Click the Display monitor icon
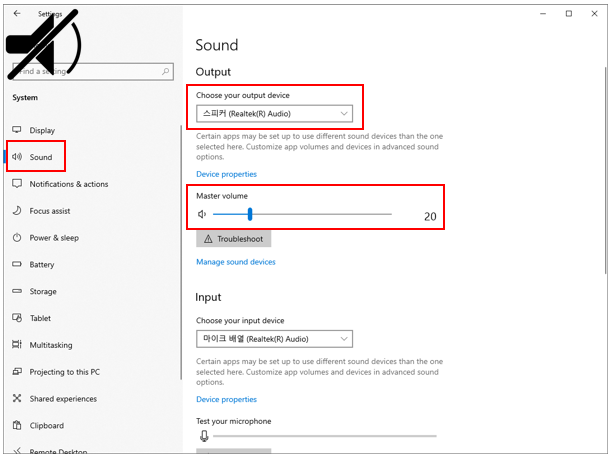Screen dimensions: 614x458 17,130
